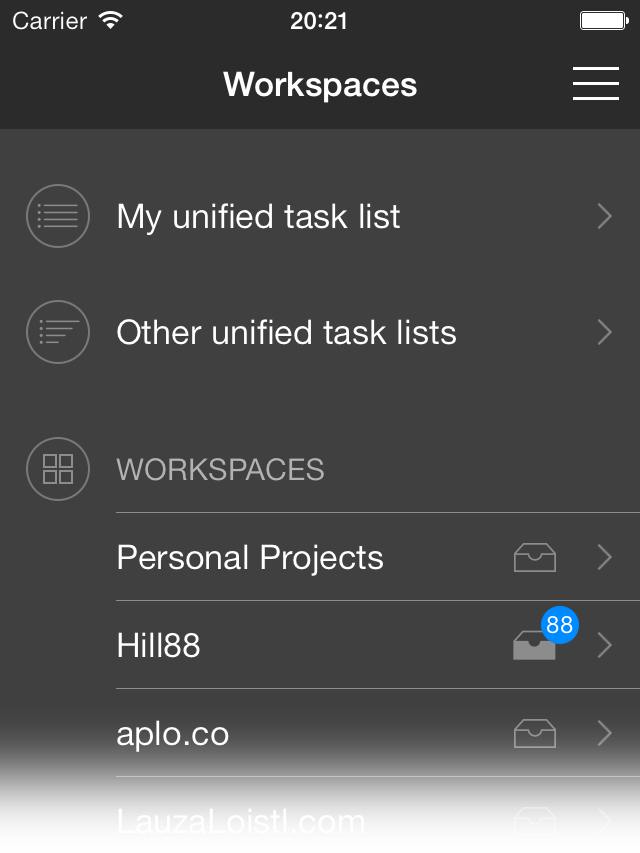
Task: Open the Hill88 inbox icon
Action: (533, 648)
